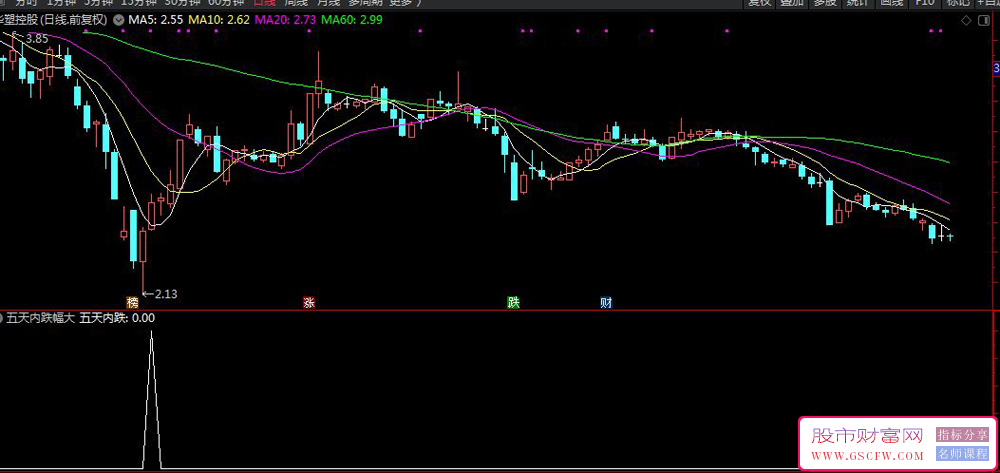Screen dimensions: 1000x473
Task: Open the F10 company info button
Action: (925, 3)
